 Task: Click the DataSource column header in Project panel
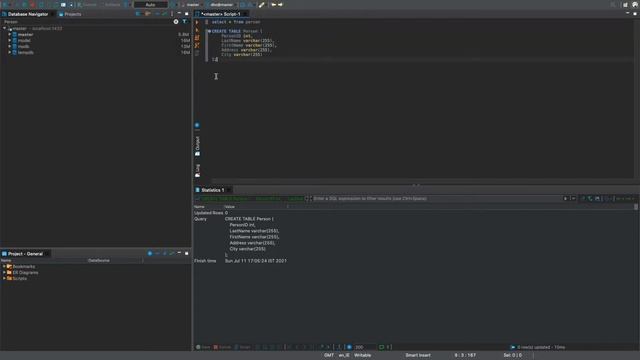point(99,260)
